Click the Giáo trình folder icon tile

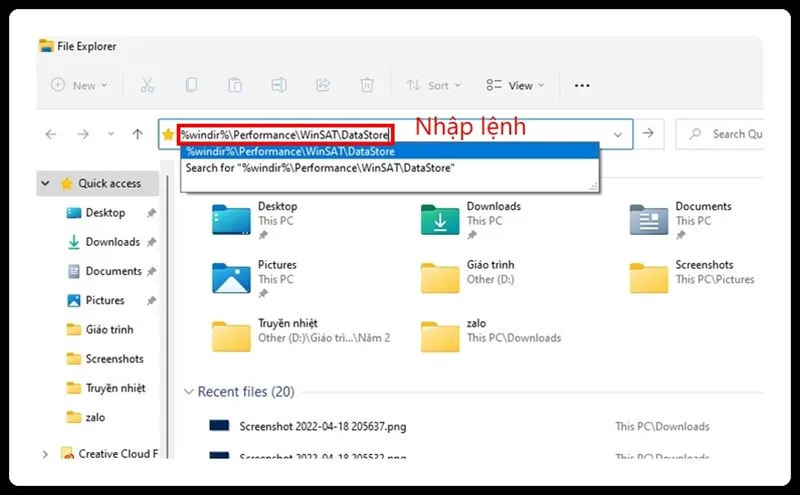click(x=440, y=278)
